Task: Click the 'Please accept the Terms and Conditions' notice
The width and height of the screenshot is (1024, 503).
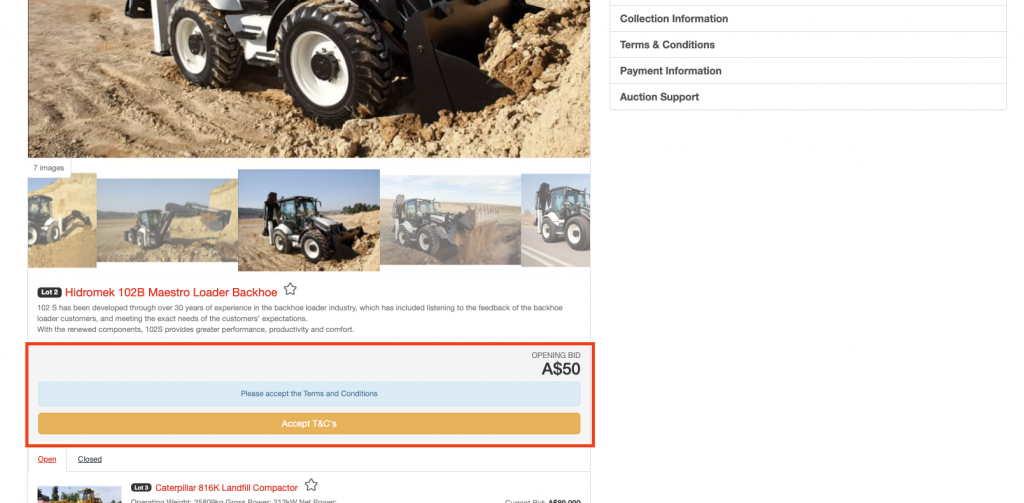Action: pyautogui.click(x=309, y=394)
